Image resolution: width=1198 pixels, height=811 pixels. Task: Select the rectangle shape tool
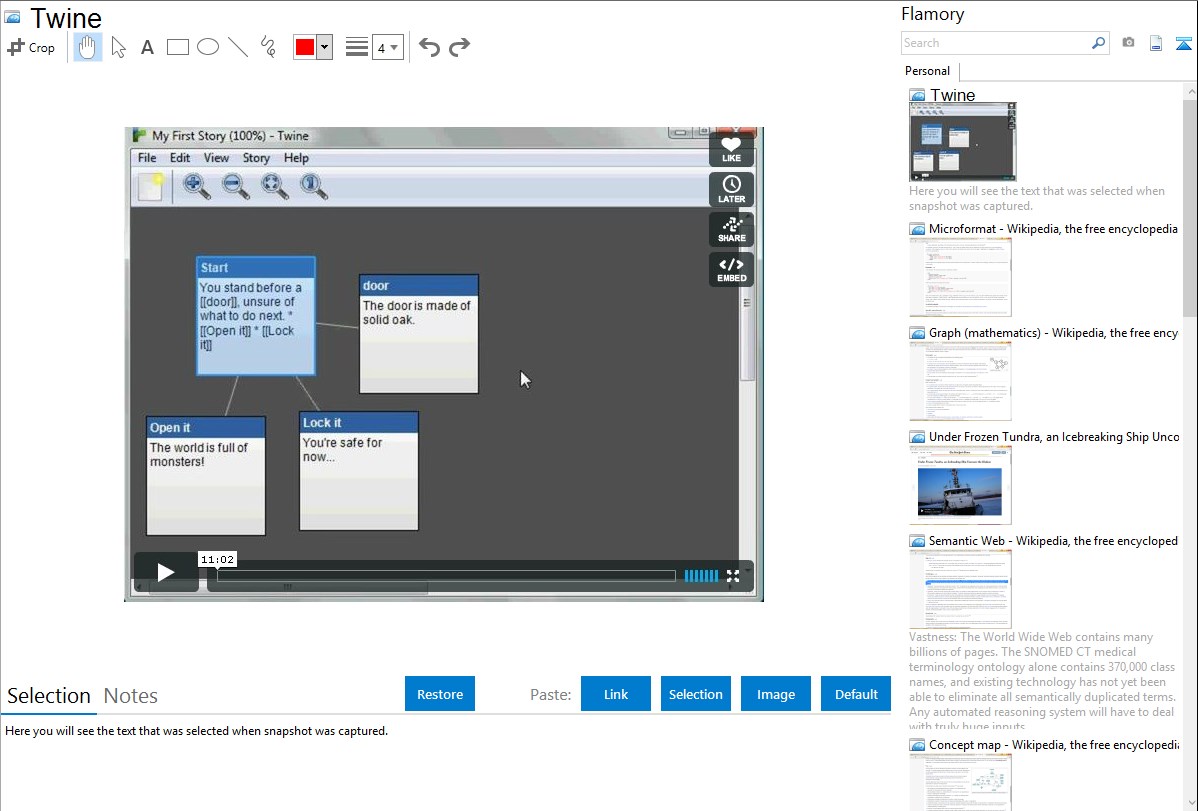pos(177,47)
